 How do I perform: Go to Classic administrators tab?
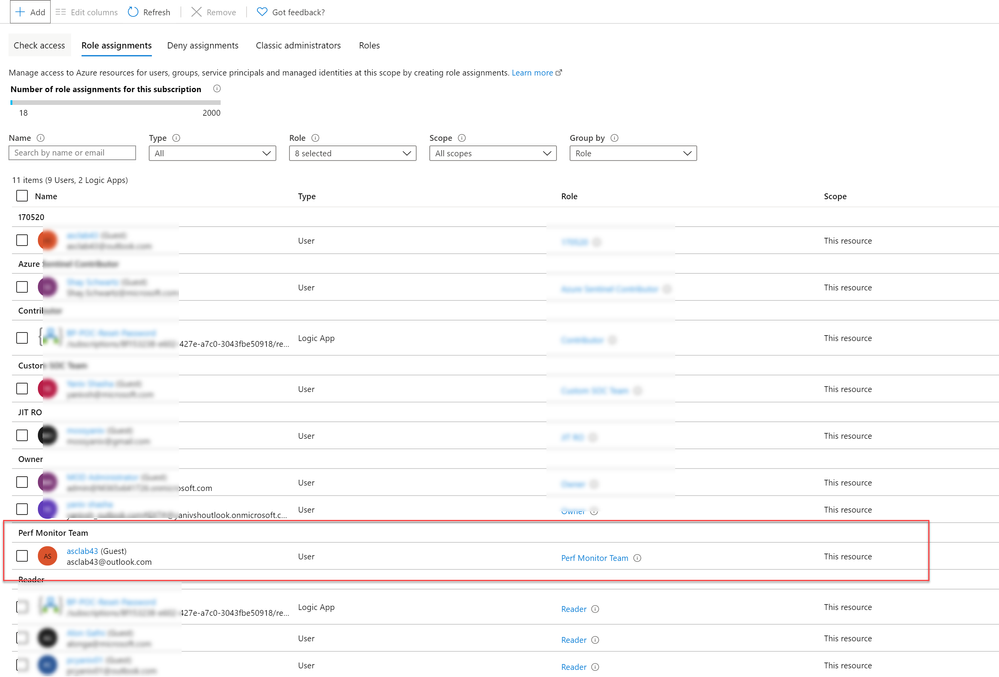pyautogui.click(x=298, y=46)
